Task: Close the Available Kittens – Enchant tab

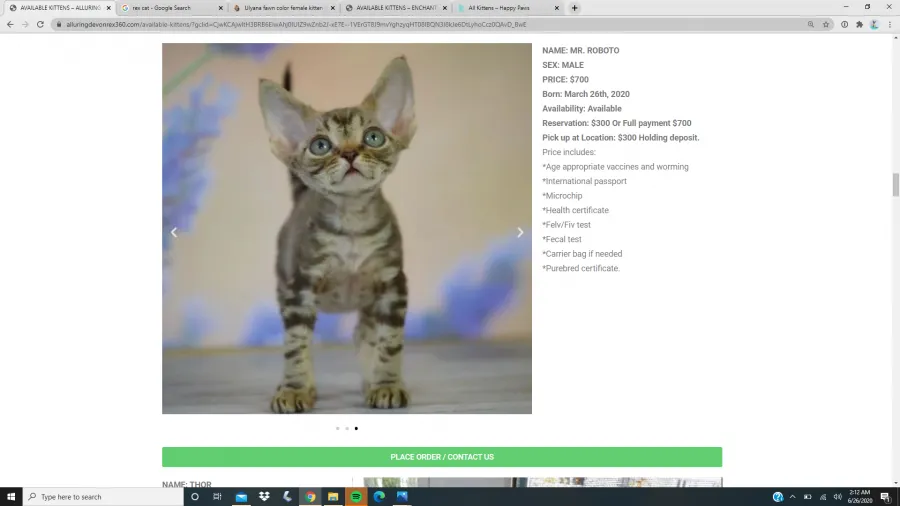Action: coord(445,8)
